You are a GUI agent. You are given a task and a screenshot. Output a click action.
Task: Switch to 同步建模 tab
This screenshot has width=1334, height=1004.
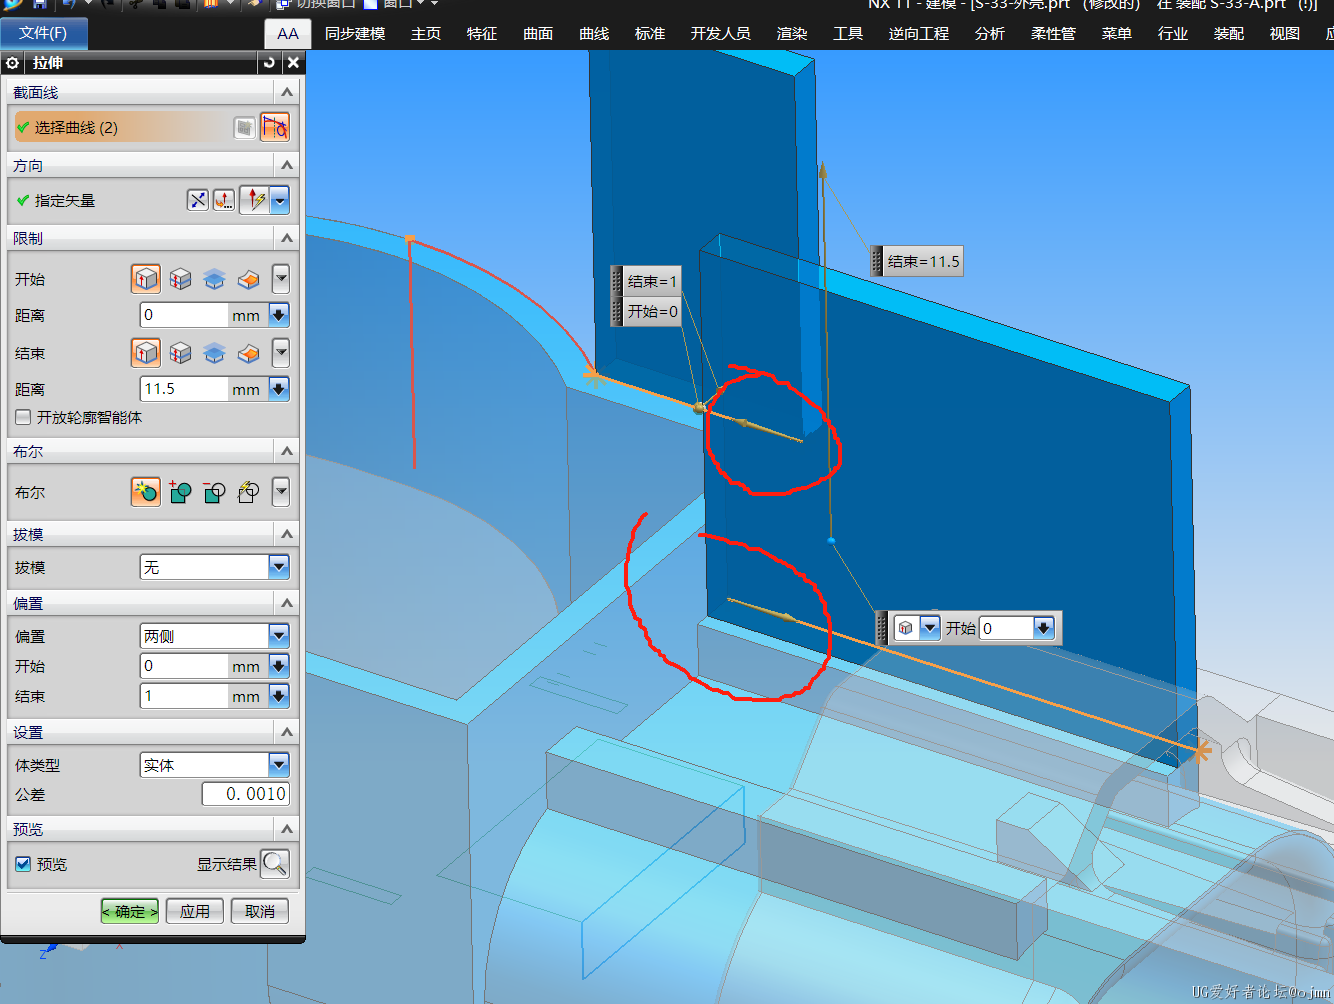(x=355, y=34)
